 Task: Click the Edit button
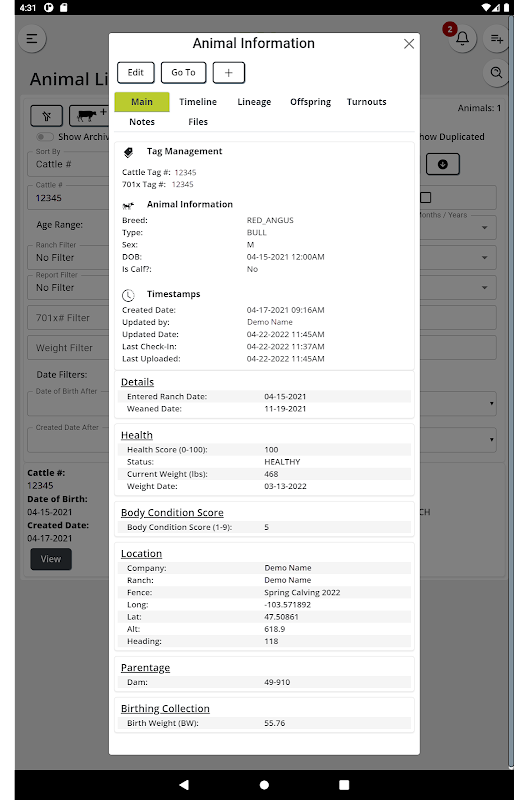pos(135,72)
